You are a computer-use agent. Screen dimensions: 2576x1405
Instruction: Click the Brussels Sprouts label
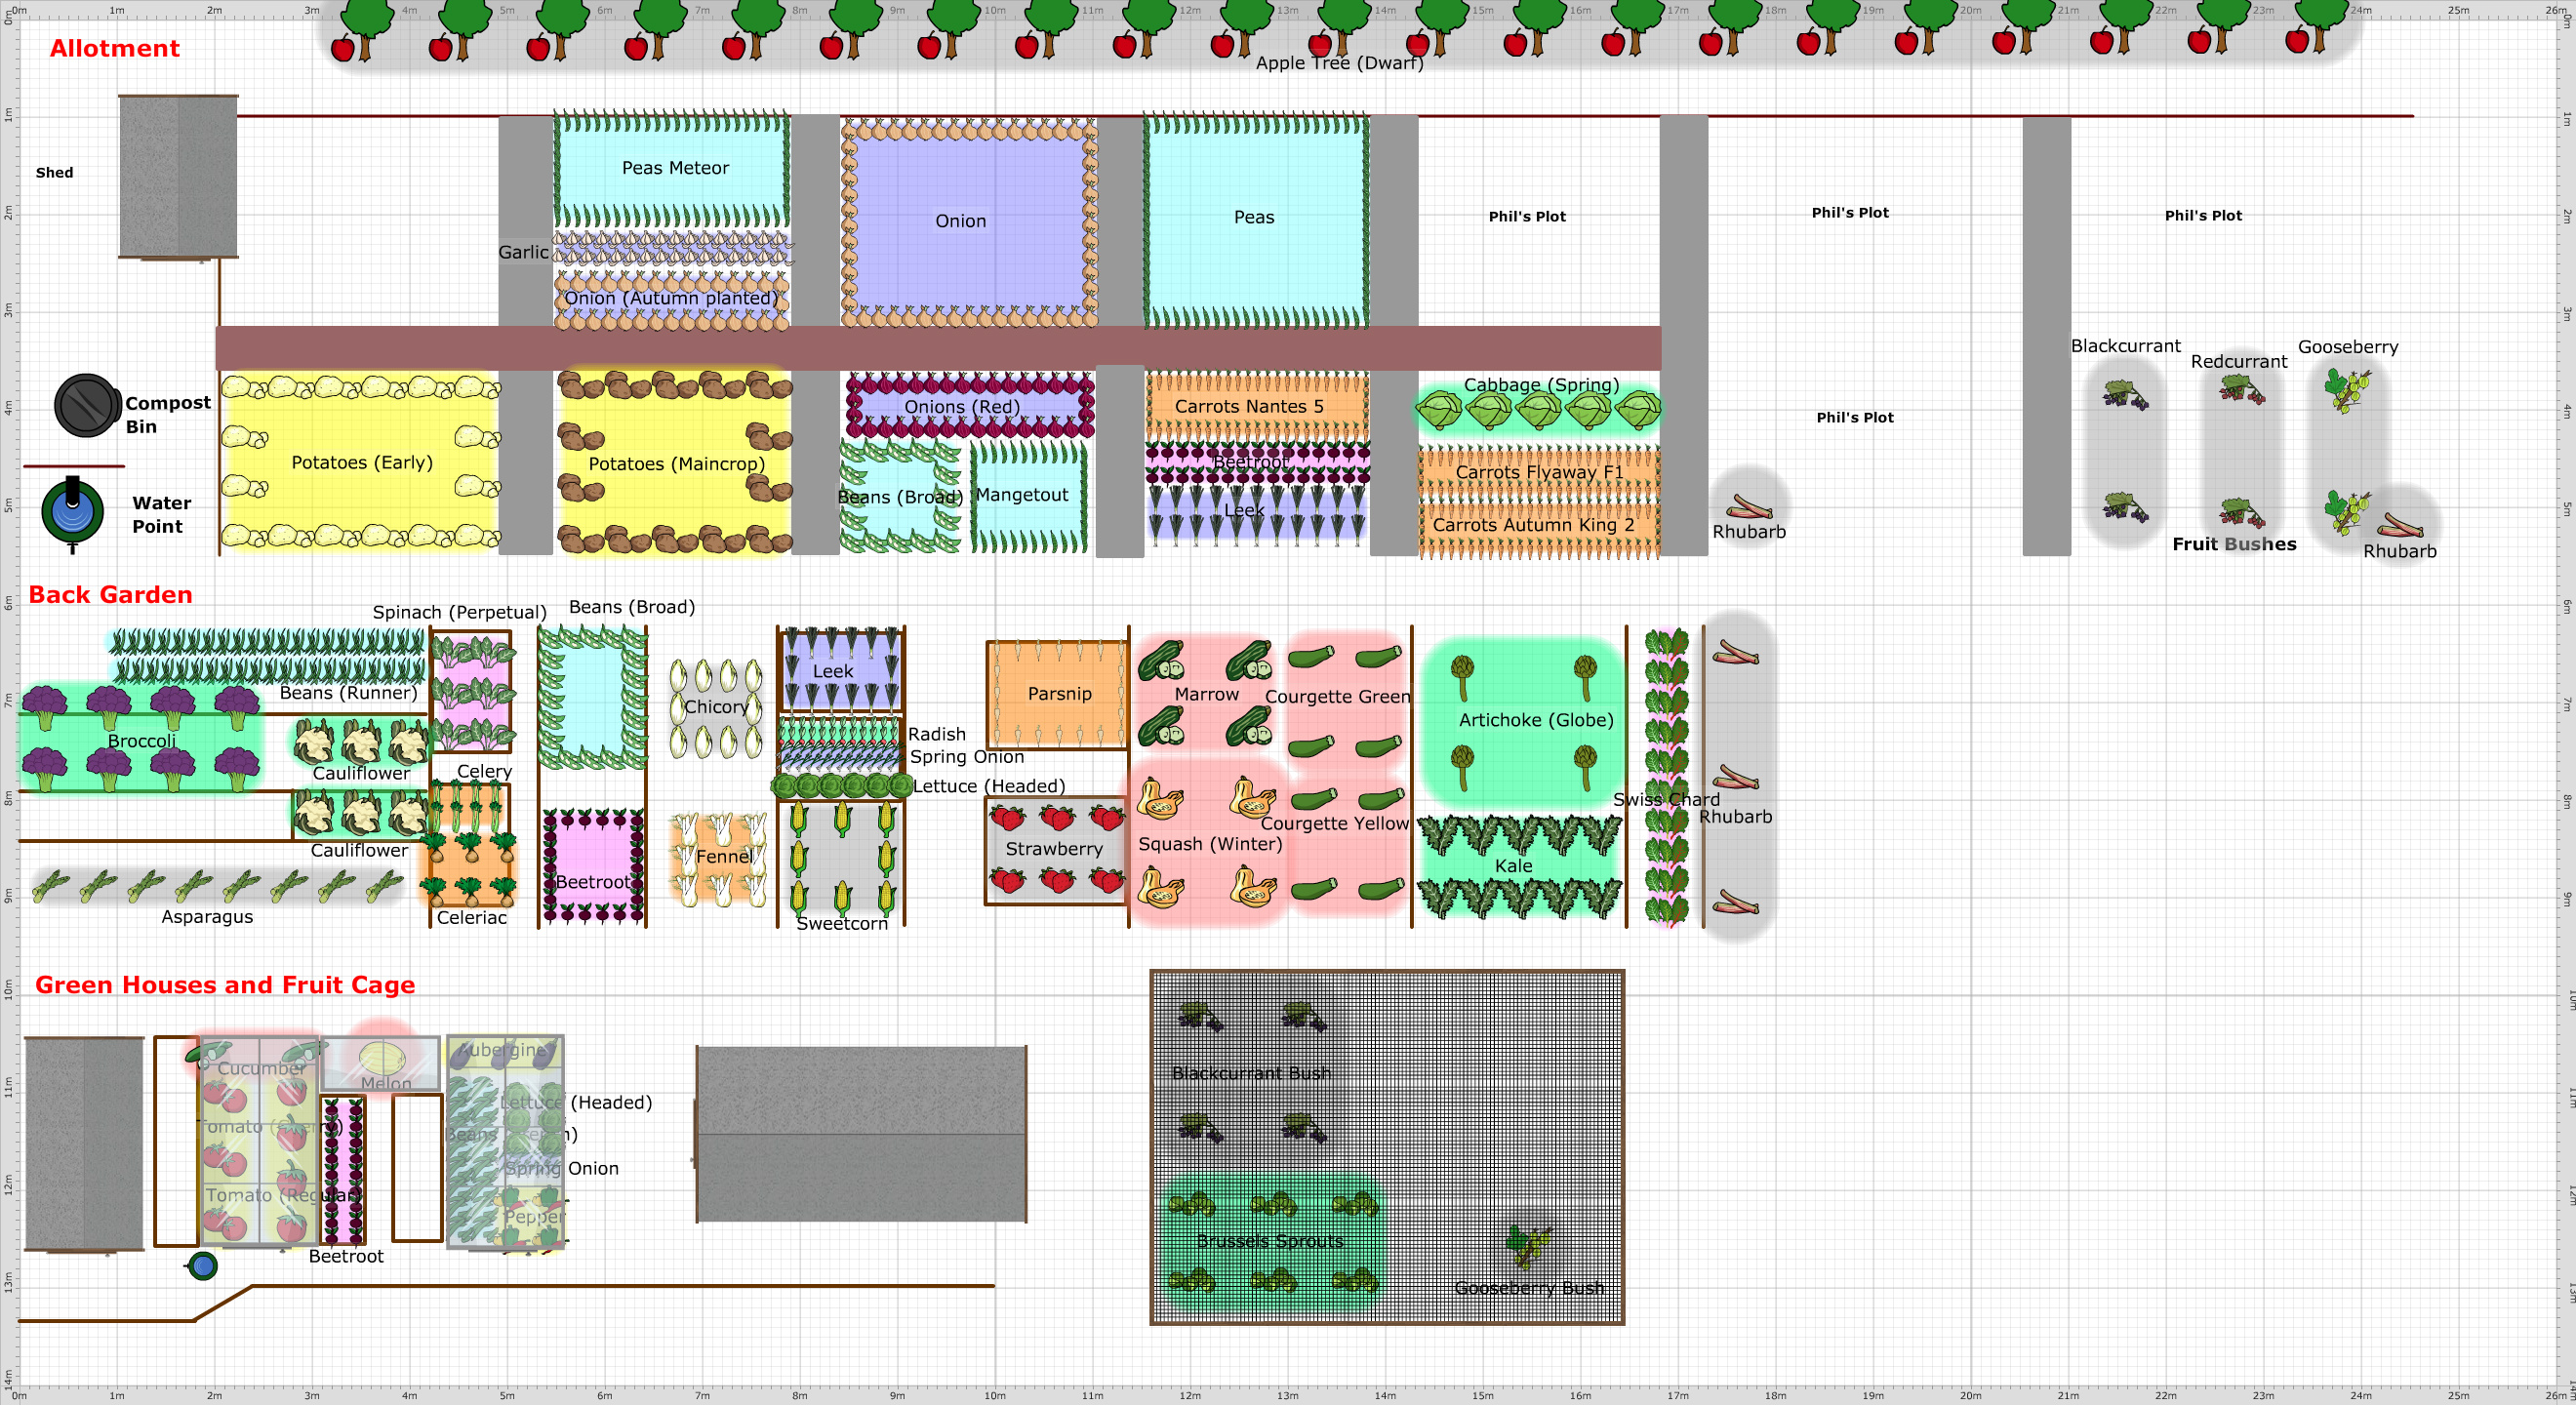[1270, 1241]
